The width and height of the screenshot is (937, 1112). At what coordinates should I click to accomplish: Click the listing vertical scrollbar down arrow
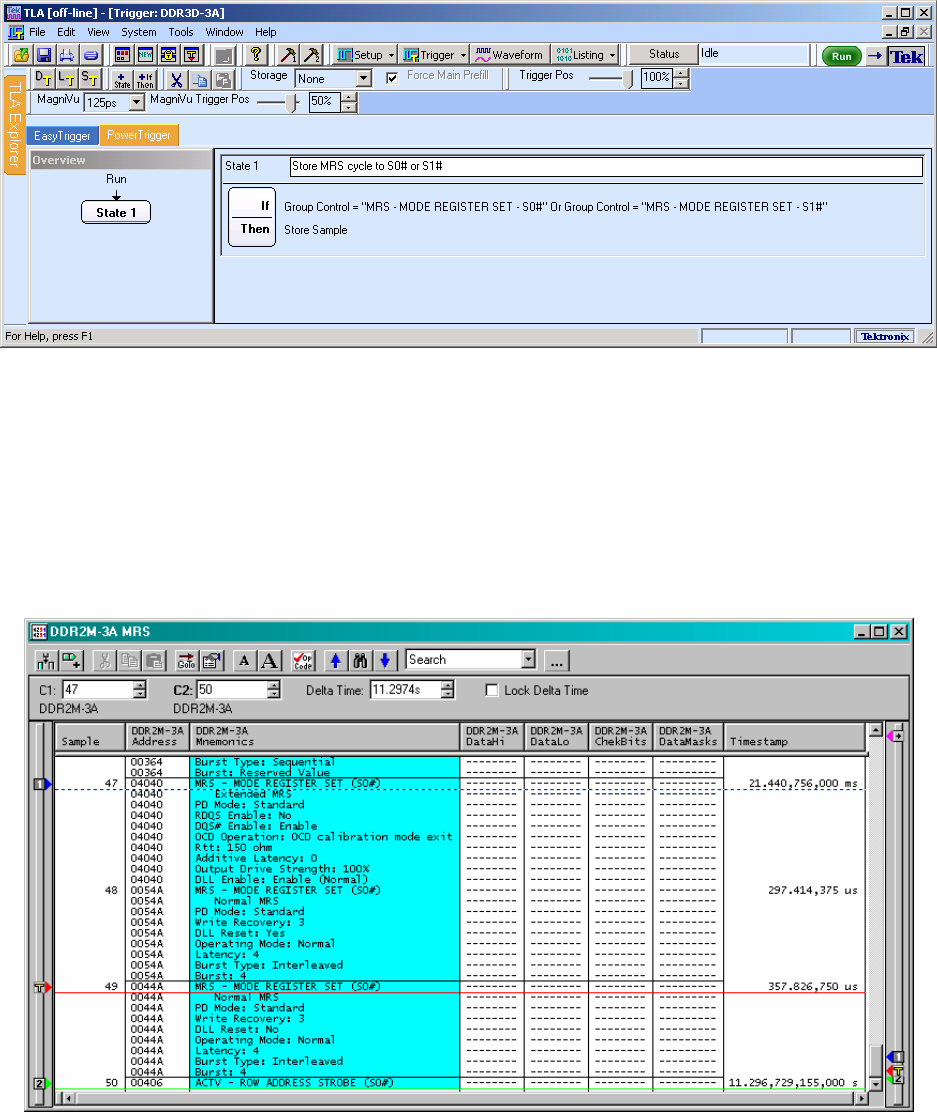(x=875, y=1083)
